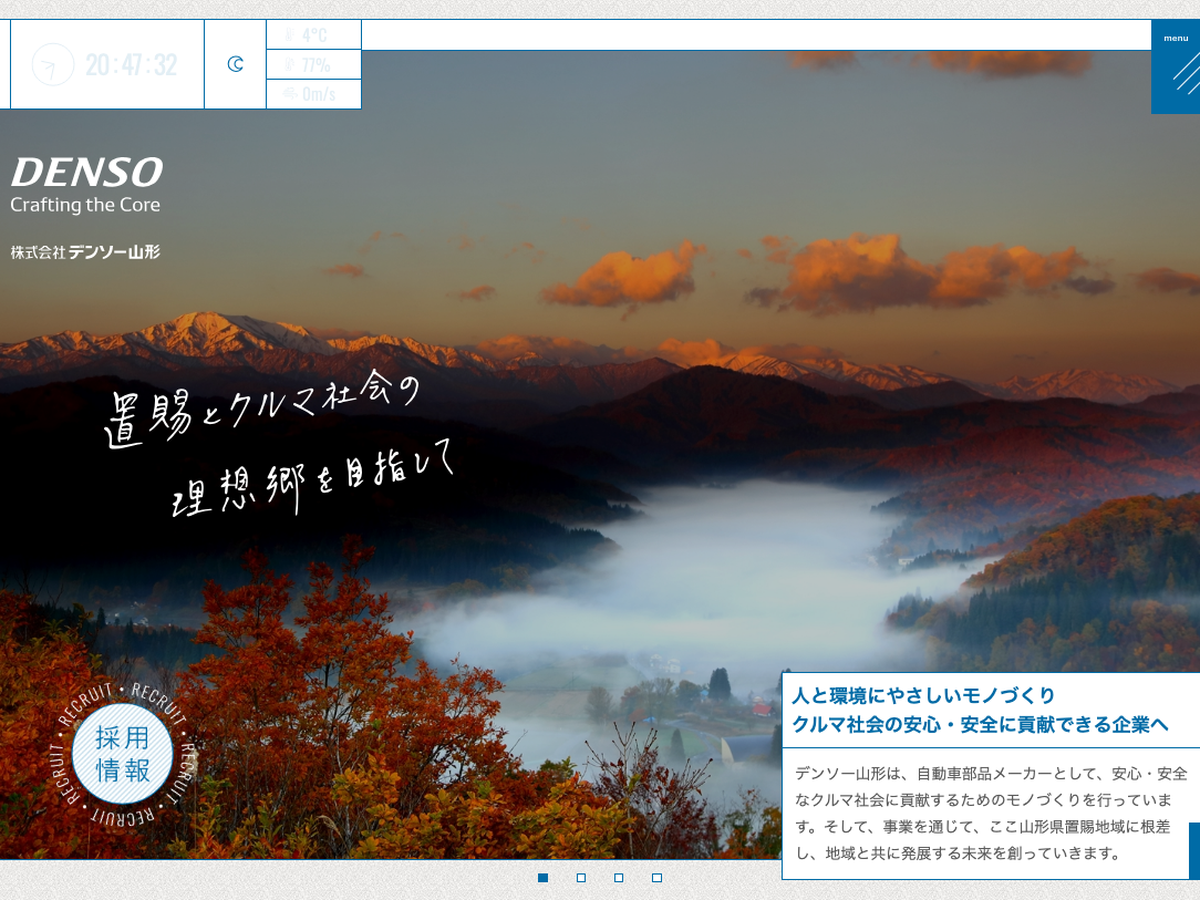This screenshot has height=900, width=1200.
Task: Click the analog clock icon
Action: [53, 65]
